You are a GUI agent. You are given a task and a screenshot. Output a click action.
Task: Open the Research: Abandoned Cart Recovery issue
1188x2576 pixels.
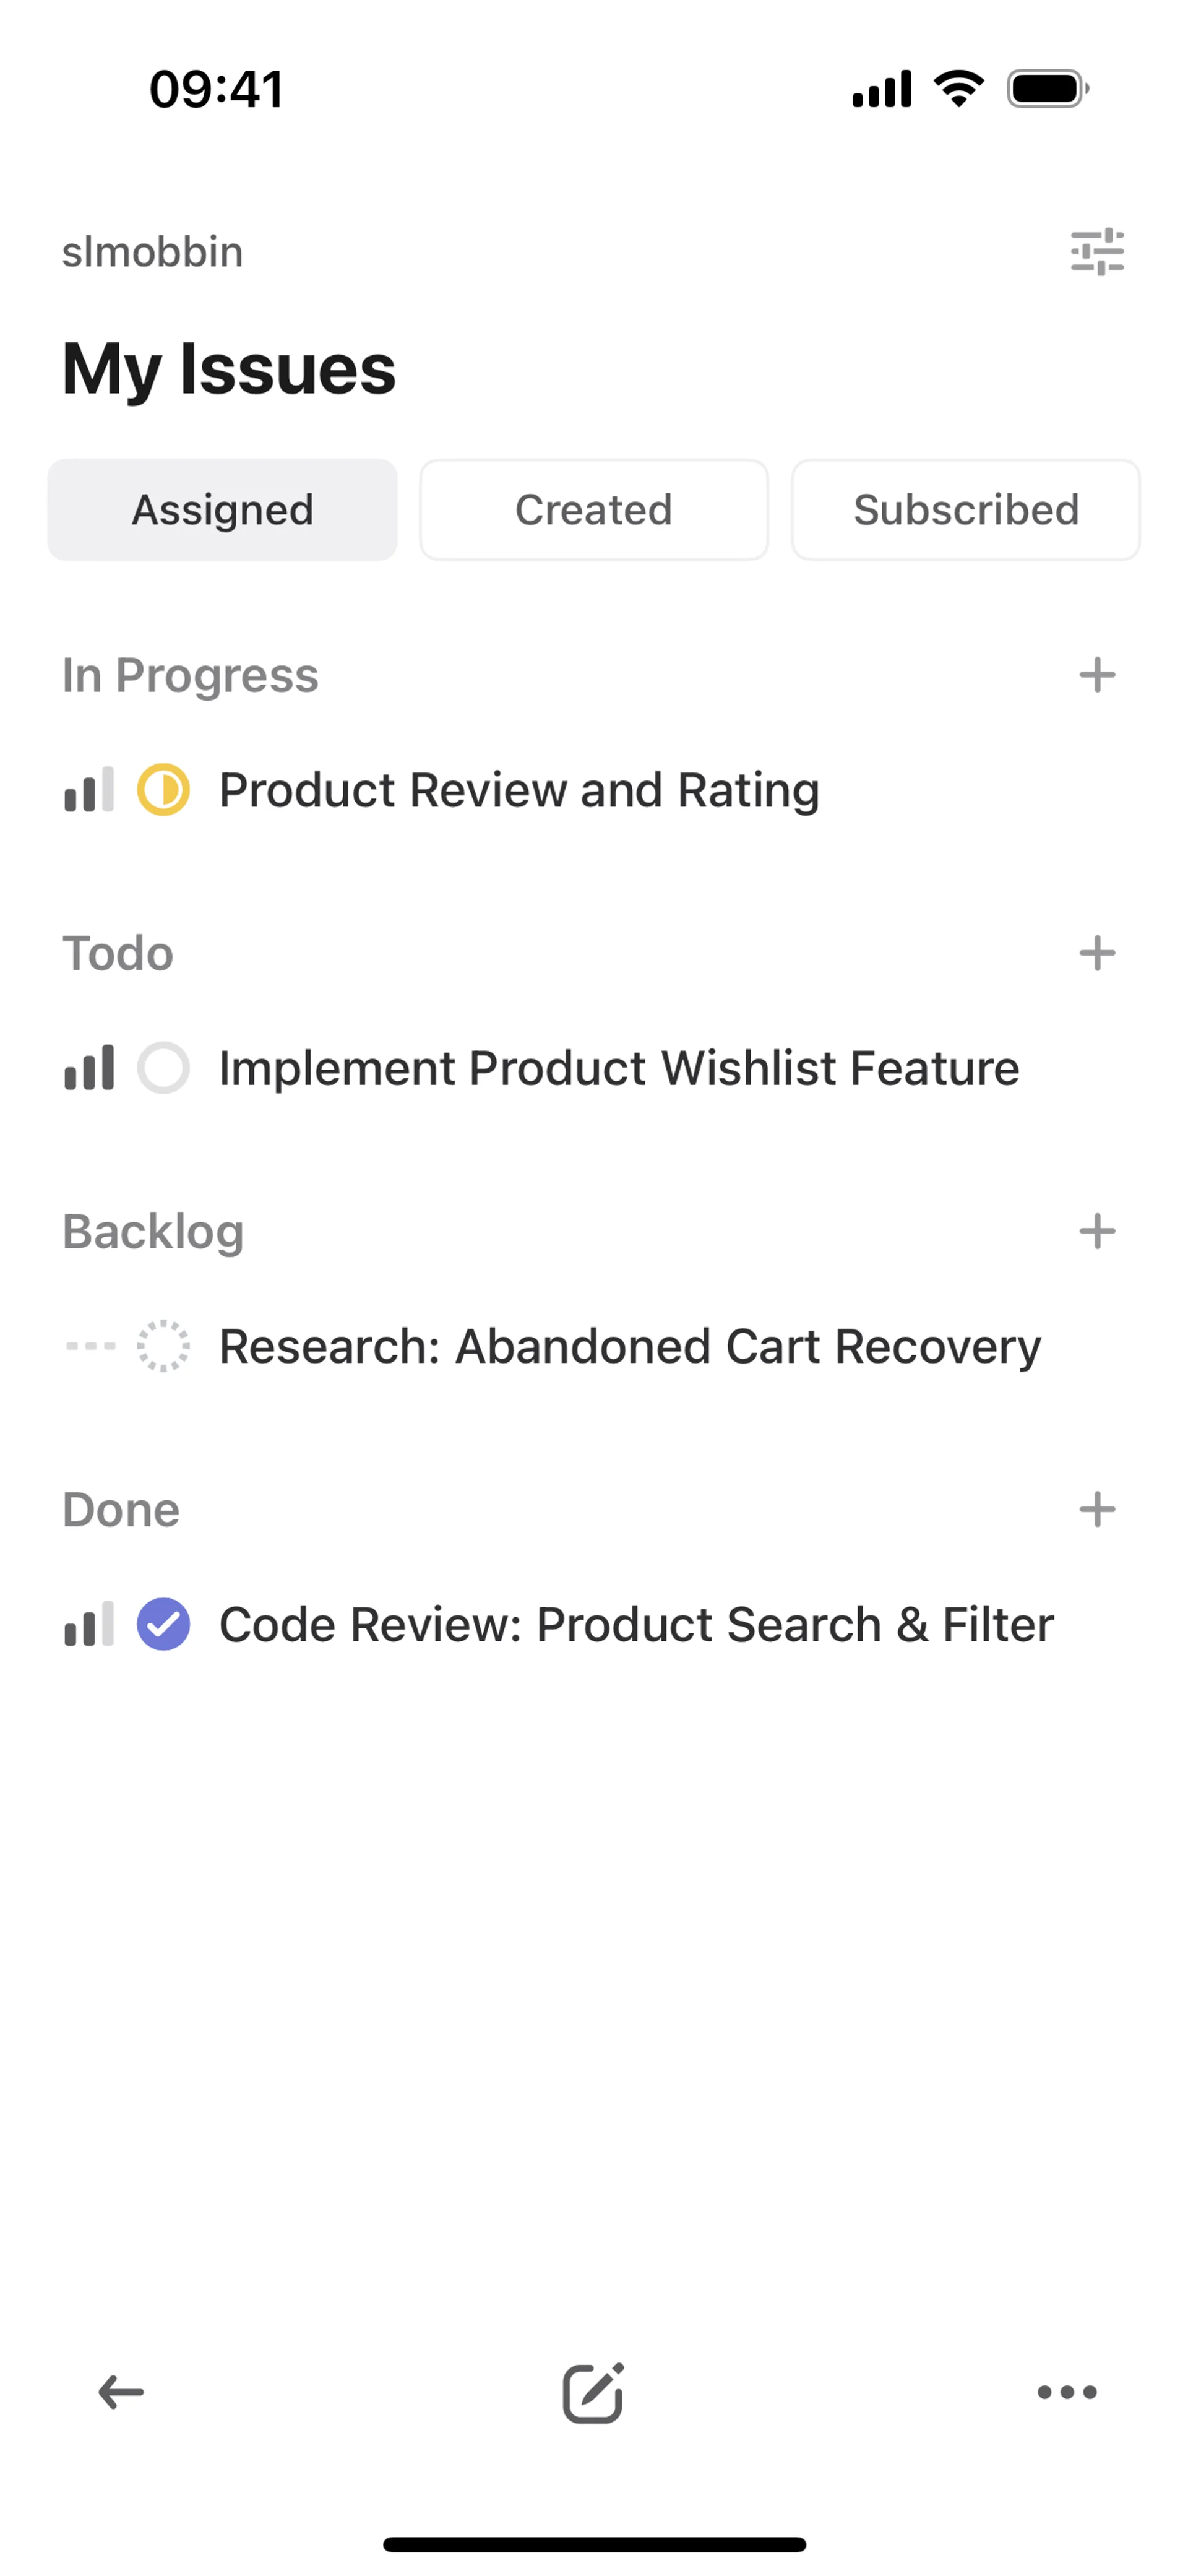point(630,1346)
